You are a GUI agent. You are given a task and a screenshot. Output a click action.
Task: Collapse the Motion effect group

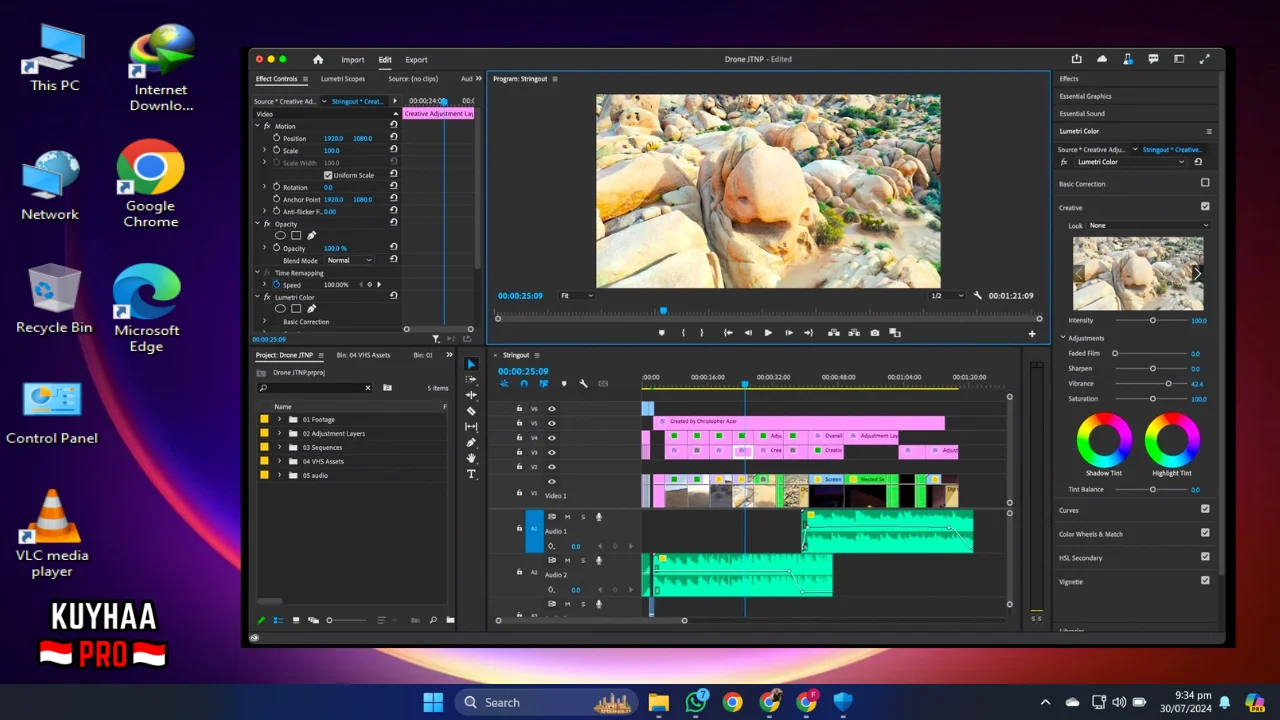tap(257, 126)
